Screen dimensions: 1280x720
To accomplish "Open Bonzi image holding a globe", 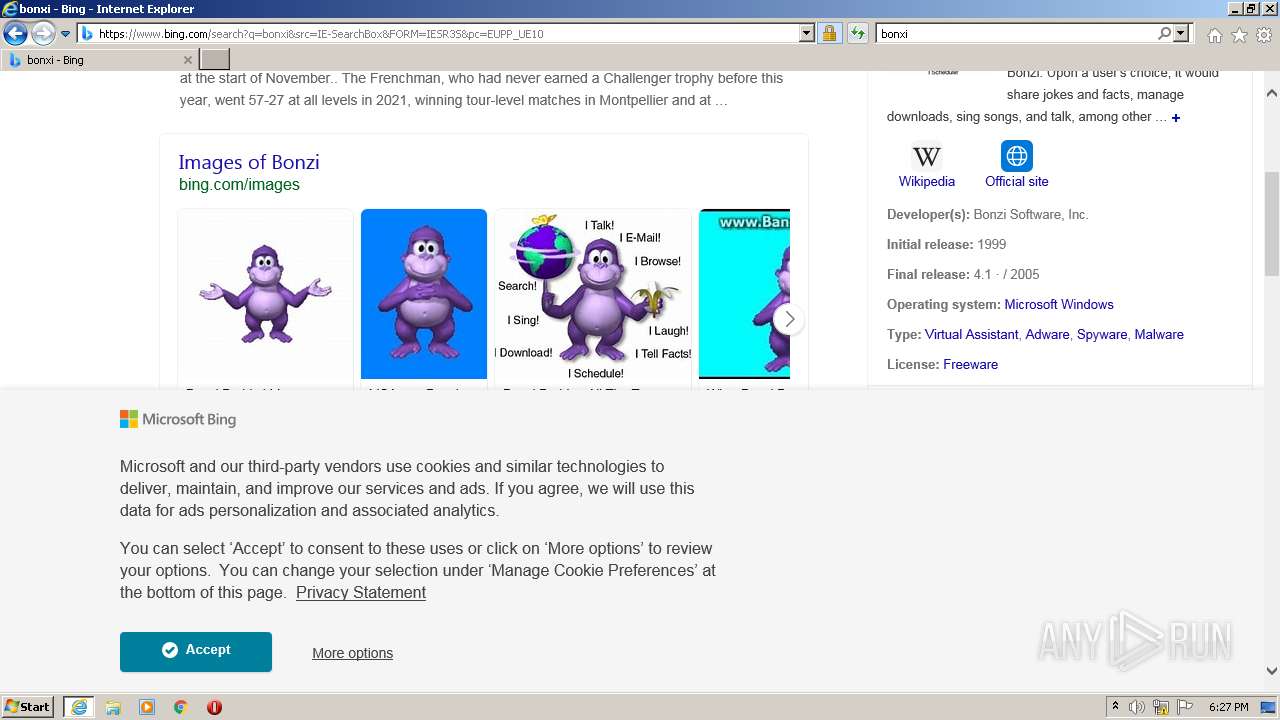I will 593,294.
